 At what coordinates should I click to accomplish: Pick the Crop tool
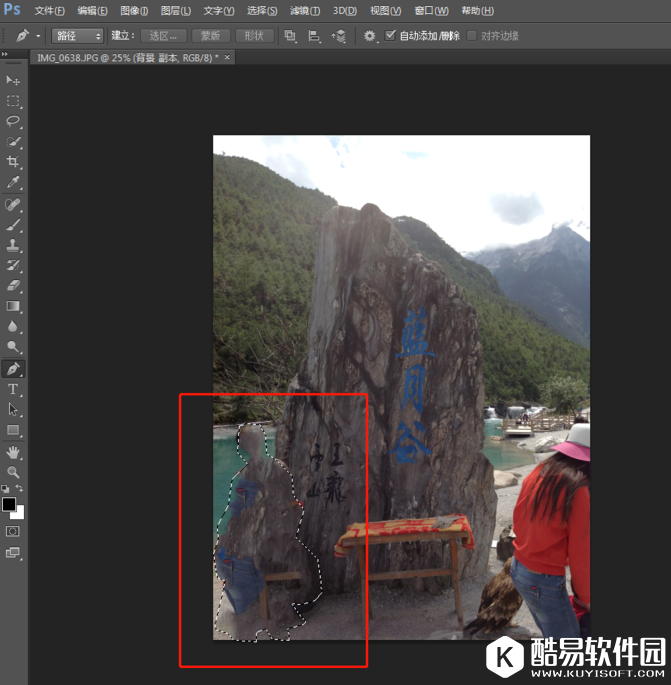point(13,162)
